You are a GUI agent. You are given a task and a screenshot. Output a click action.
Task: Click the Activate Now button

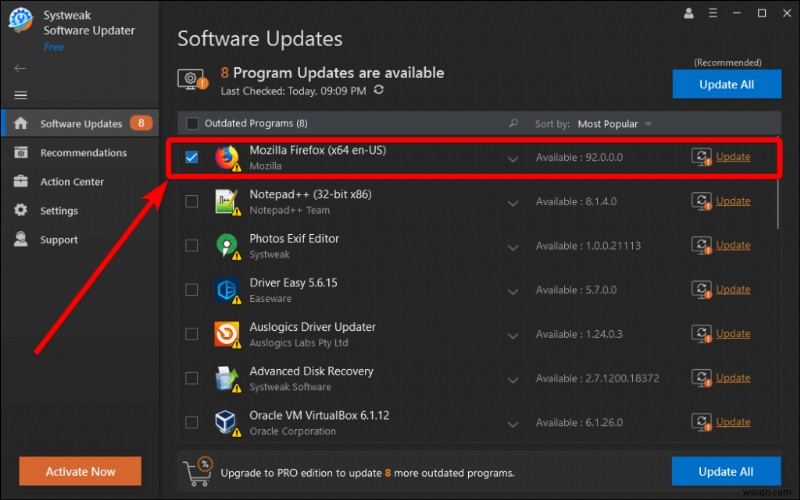click(80, 471)
